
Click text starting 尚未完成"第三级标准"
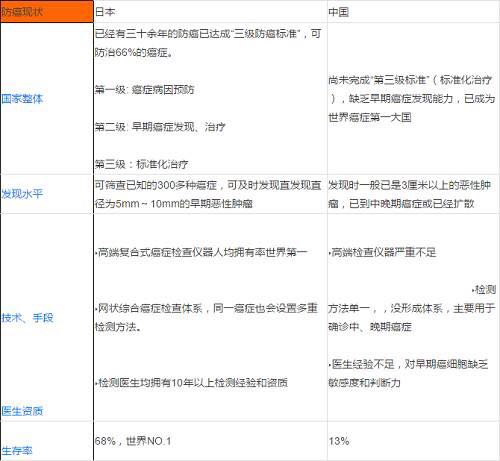tap(412, 99)
